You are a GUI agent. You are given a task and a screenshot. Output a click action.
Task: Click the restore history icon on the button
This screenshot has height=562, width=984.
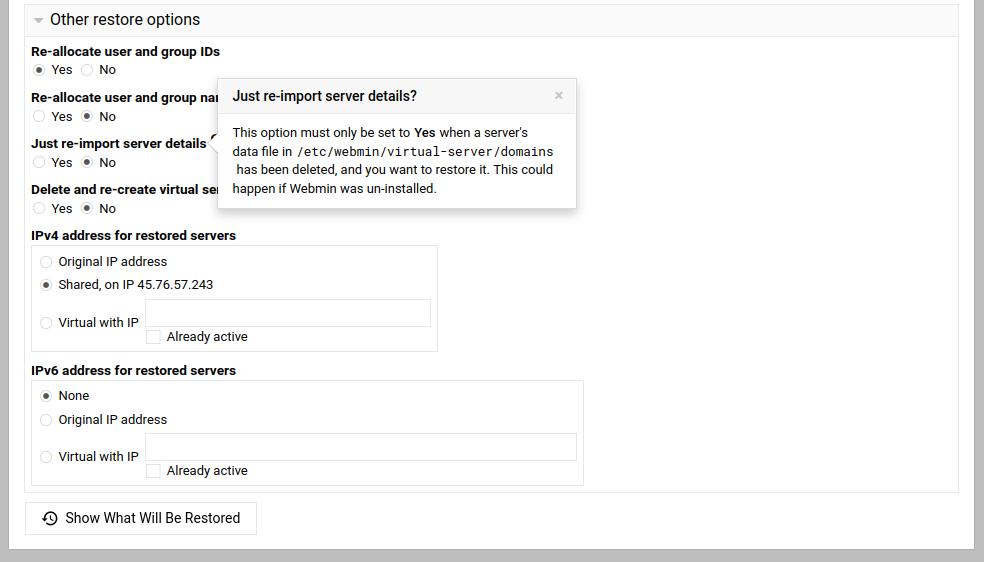50,518
